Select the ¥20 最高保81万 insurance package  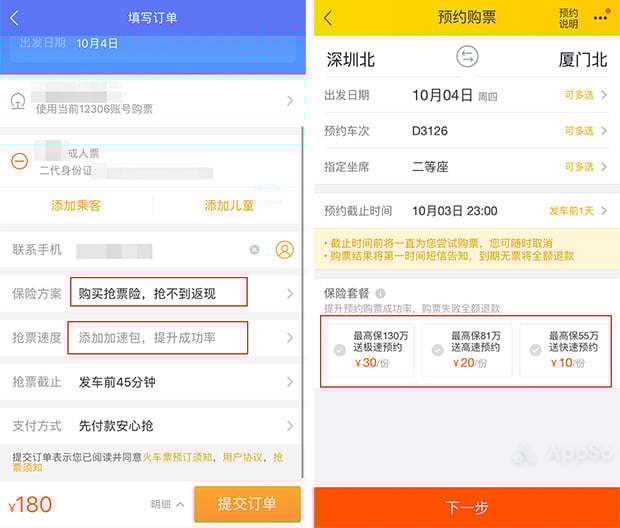467,350
